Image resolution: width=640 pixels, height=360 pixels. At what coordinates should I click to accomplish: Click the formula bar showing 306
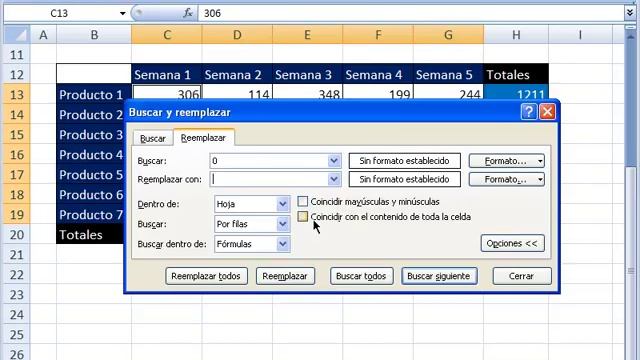(x=410, y=13)
